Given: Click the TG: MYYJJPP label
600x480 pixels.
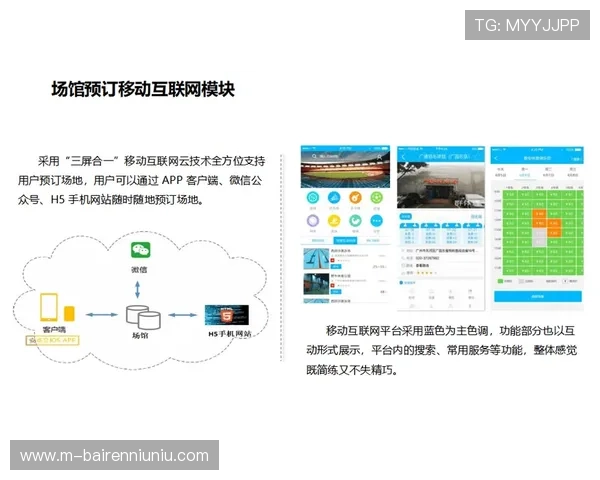Looking at the screenshot, I should coord(526,25).
